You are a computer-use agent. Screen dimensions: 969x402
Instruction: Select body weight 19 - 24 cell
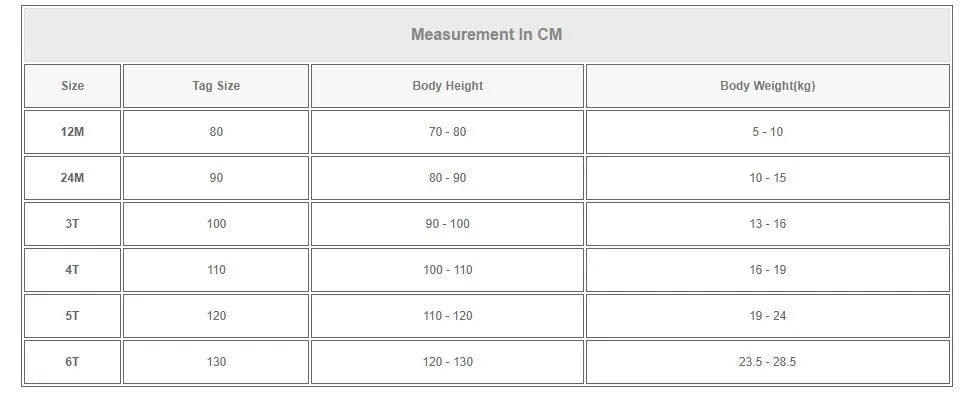click(x=767, y=316)
